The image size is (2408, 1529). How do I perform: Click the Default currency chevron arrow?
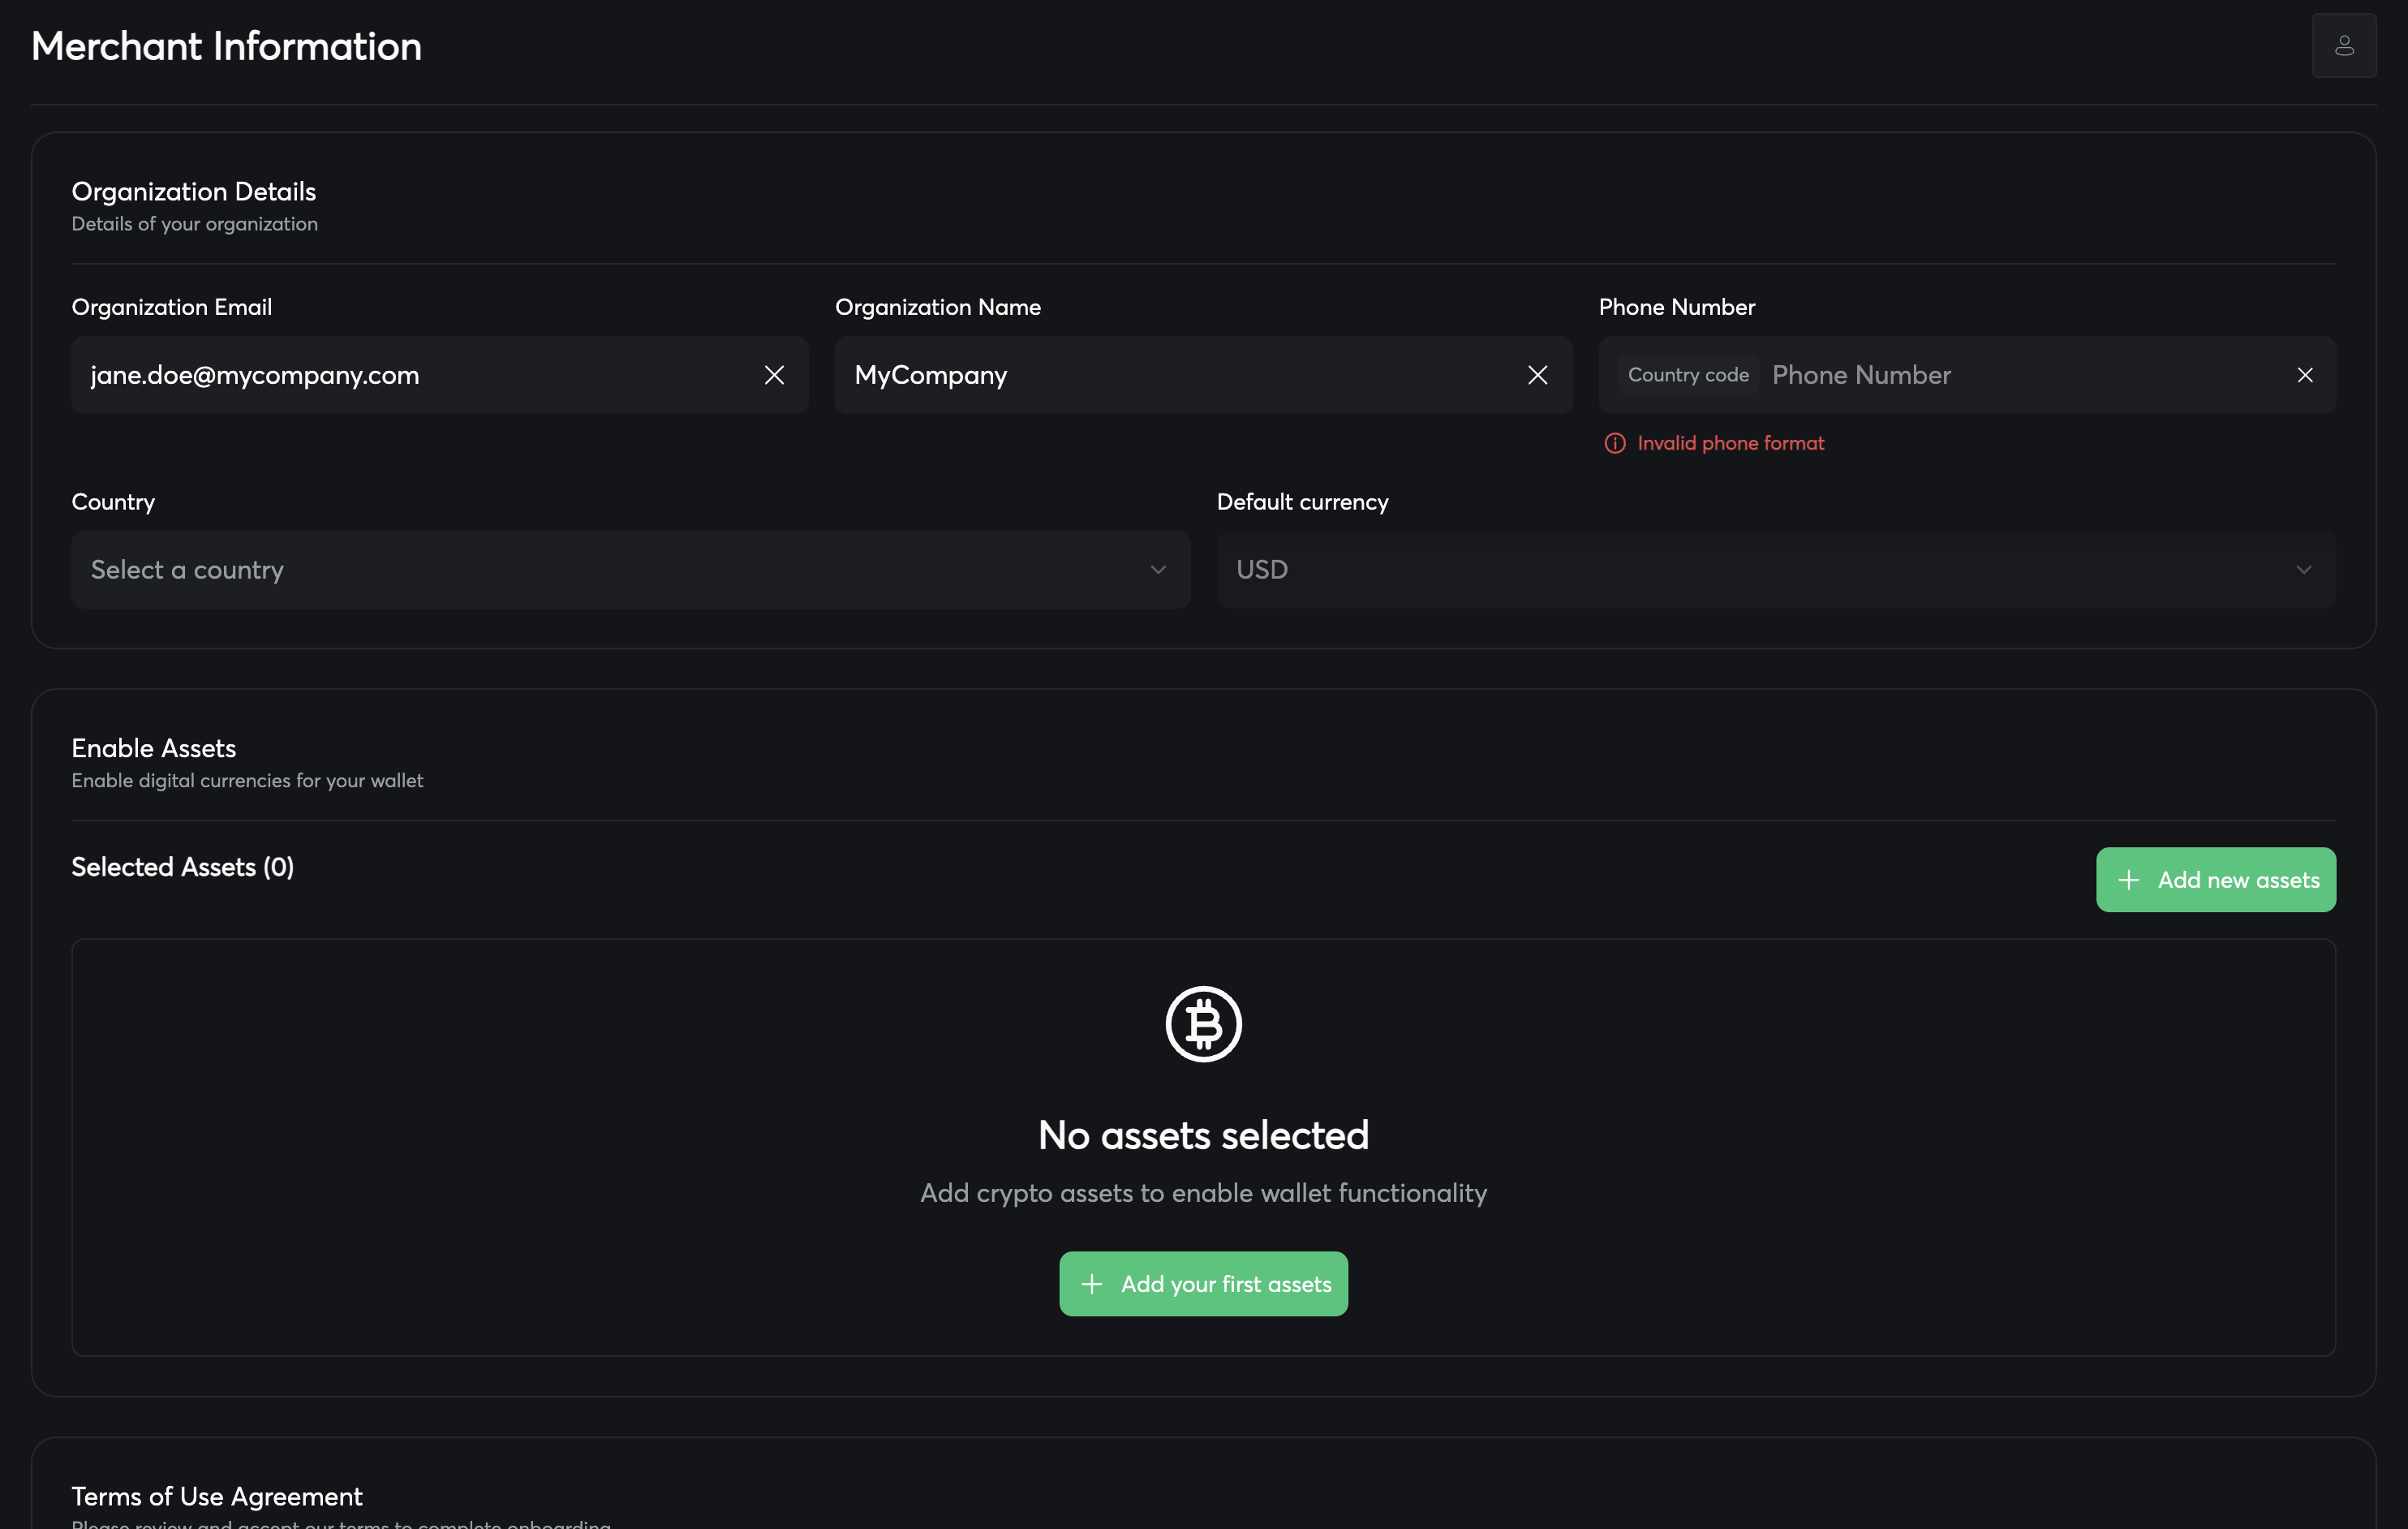[2303, 570]
